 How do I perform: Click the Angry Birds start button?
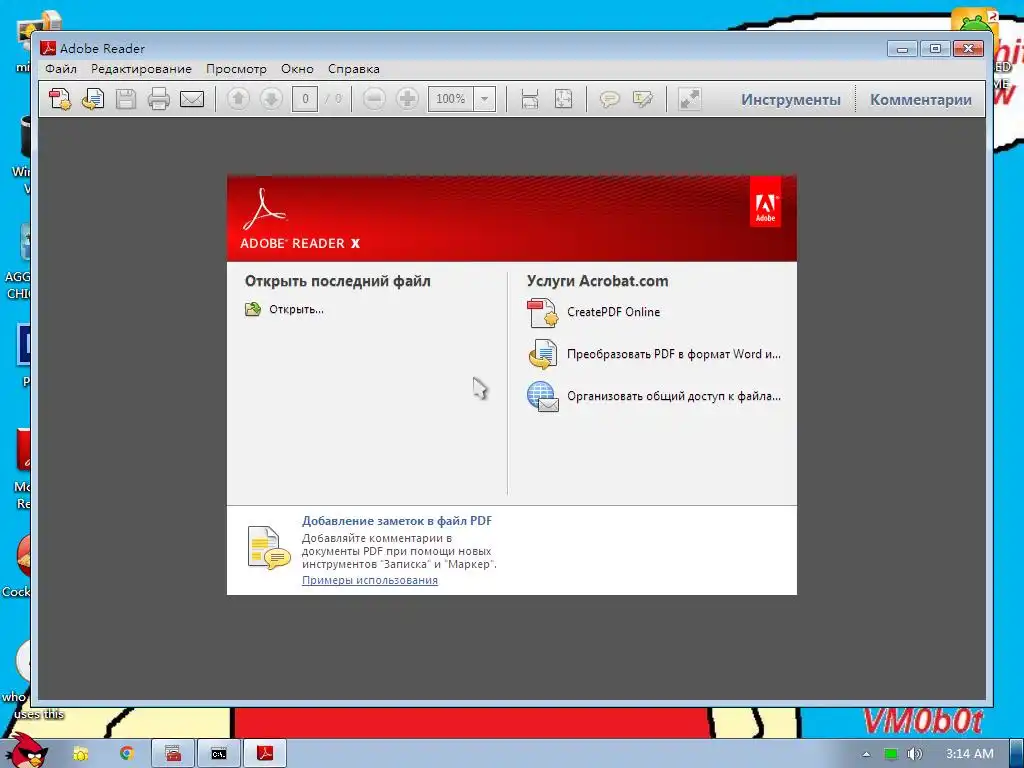pyautogui.click(x=26, y=751)
